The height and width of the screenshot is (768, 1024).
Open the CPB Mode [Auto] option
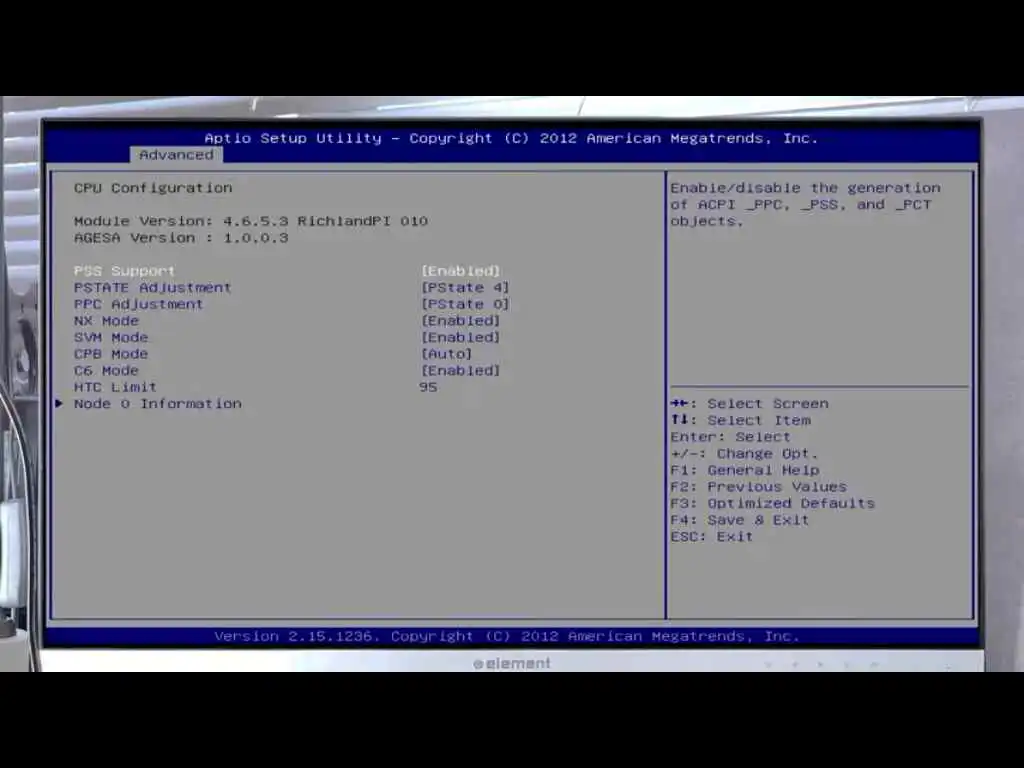446,353
